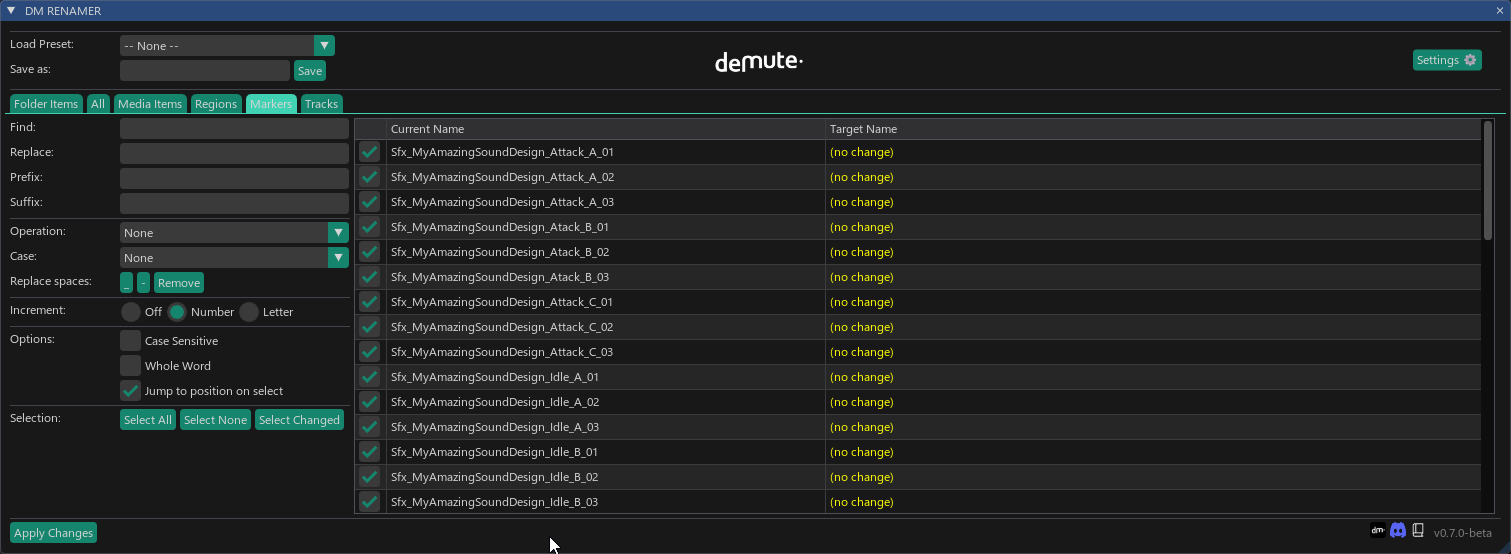
Task: Set Increment to Letter
Action: pyautogui.click(x=249, y=312)
